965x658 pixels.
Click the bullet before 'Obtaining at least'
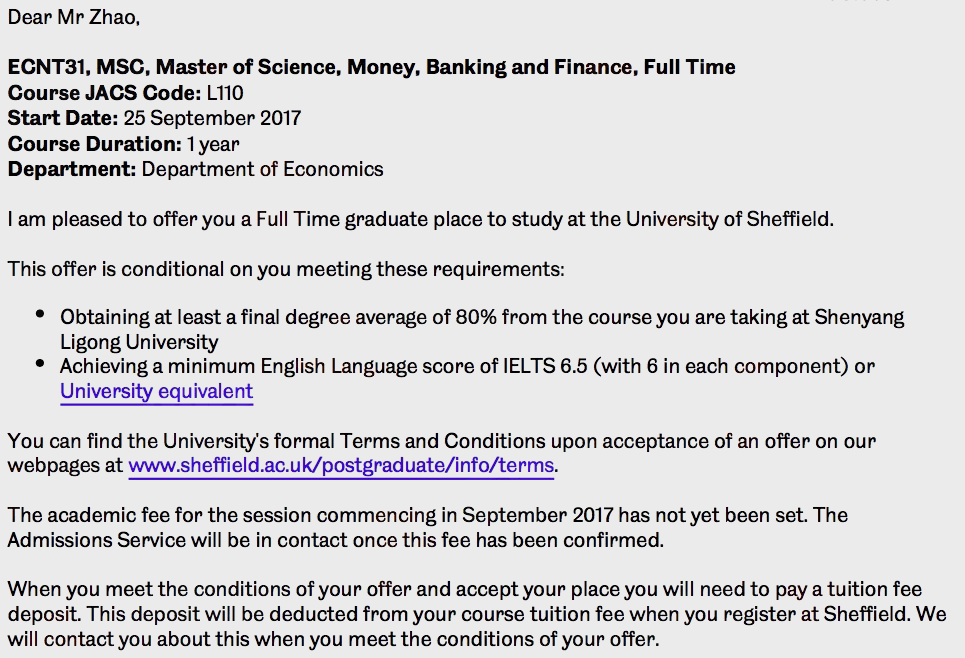(41, 315)
